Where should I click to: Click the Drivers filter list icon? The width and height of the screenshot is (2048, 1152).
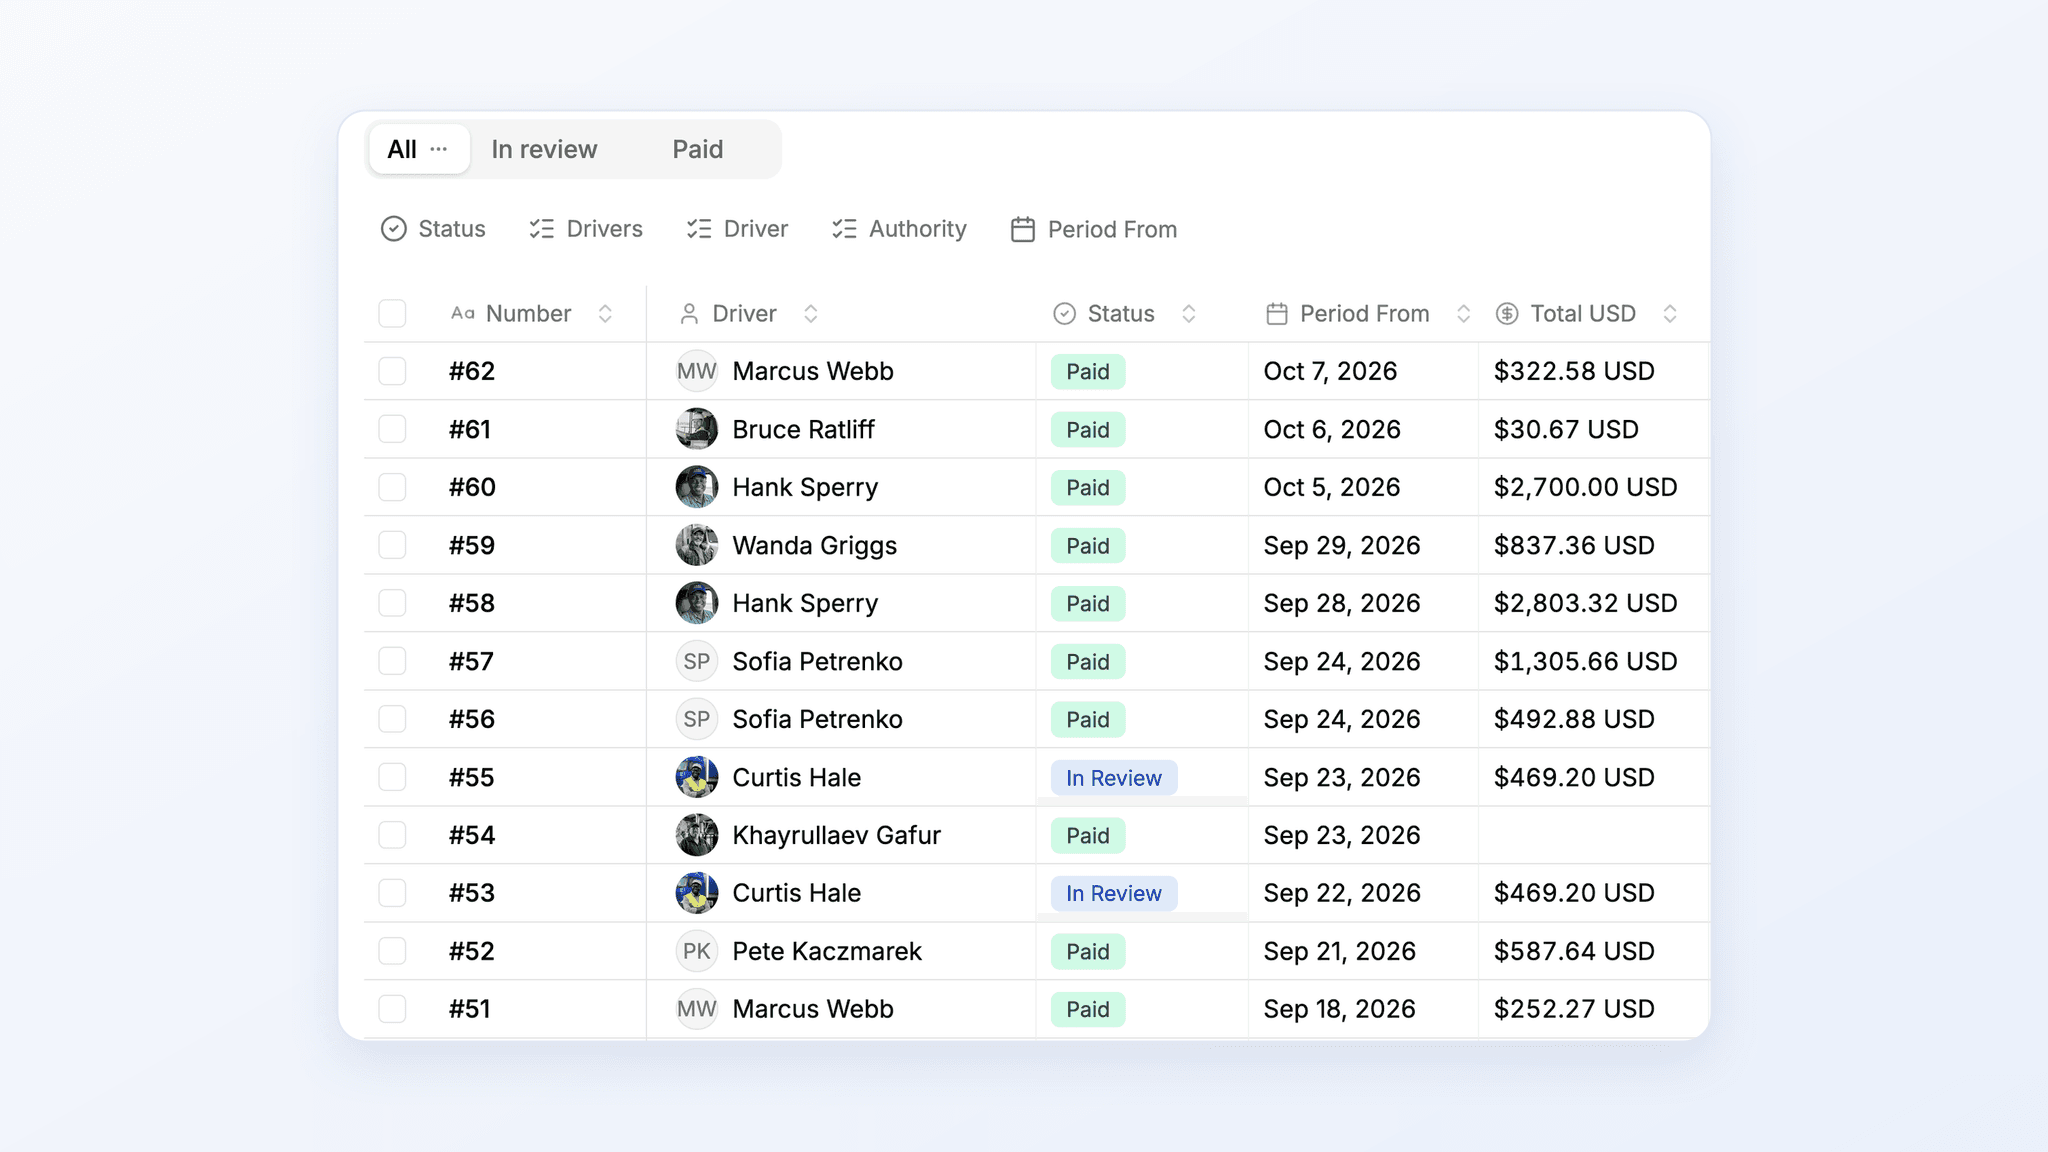[542, 229]
